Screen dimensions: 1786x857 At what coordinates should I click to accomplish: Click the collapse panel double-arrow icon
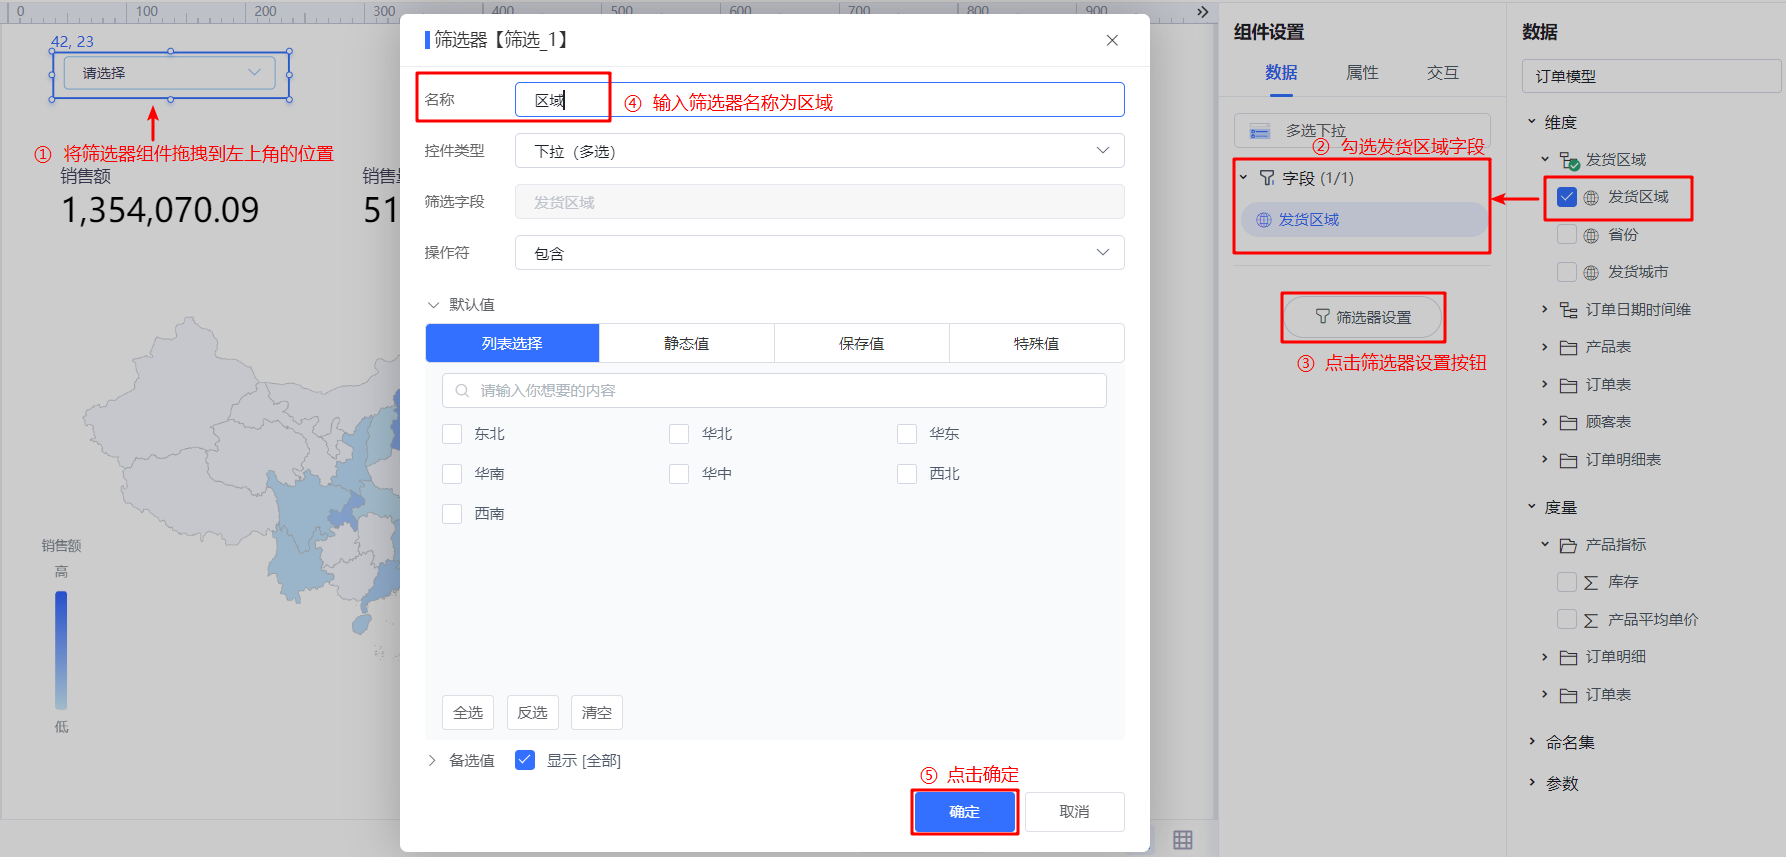pos(1202,12)
